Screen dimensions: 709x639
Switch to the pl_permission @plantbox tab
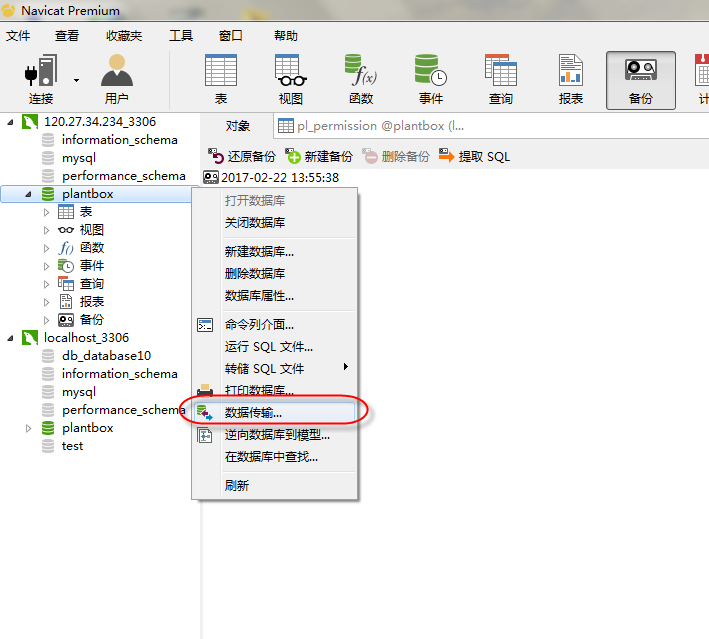click(371, 126)
